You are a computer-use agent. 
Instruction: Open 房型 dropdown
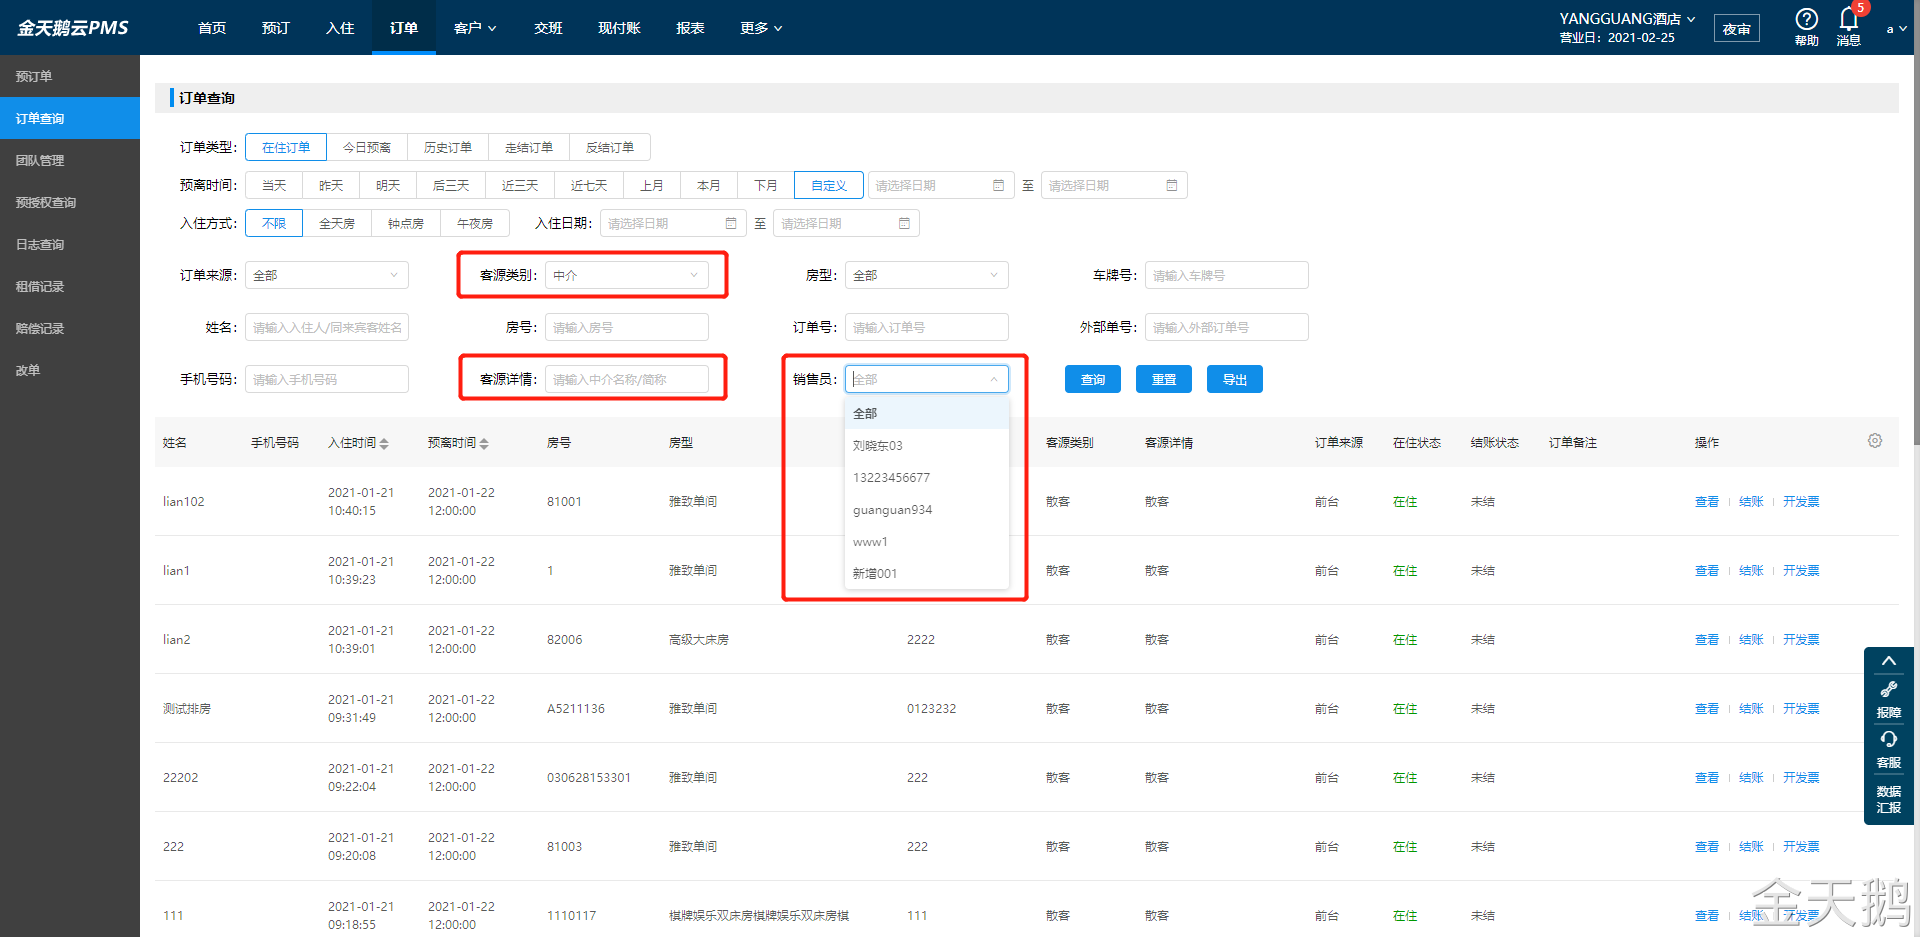(927, 275)
